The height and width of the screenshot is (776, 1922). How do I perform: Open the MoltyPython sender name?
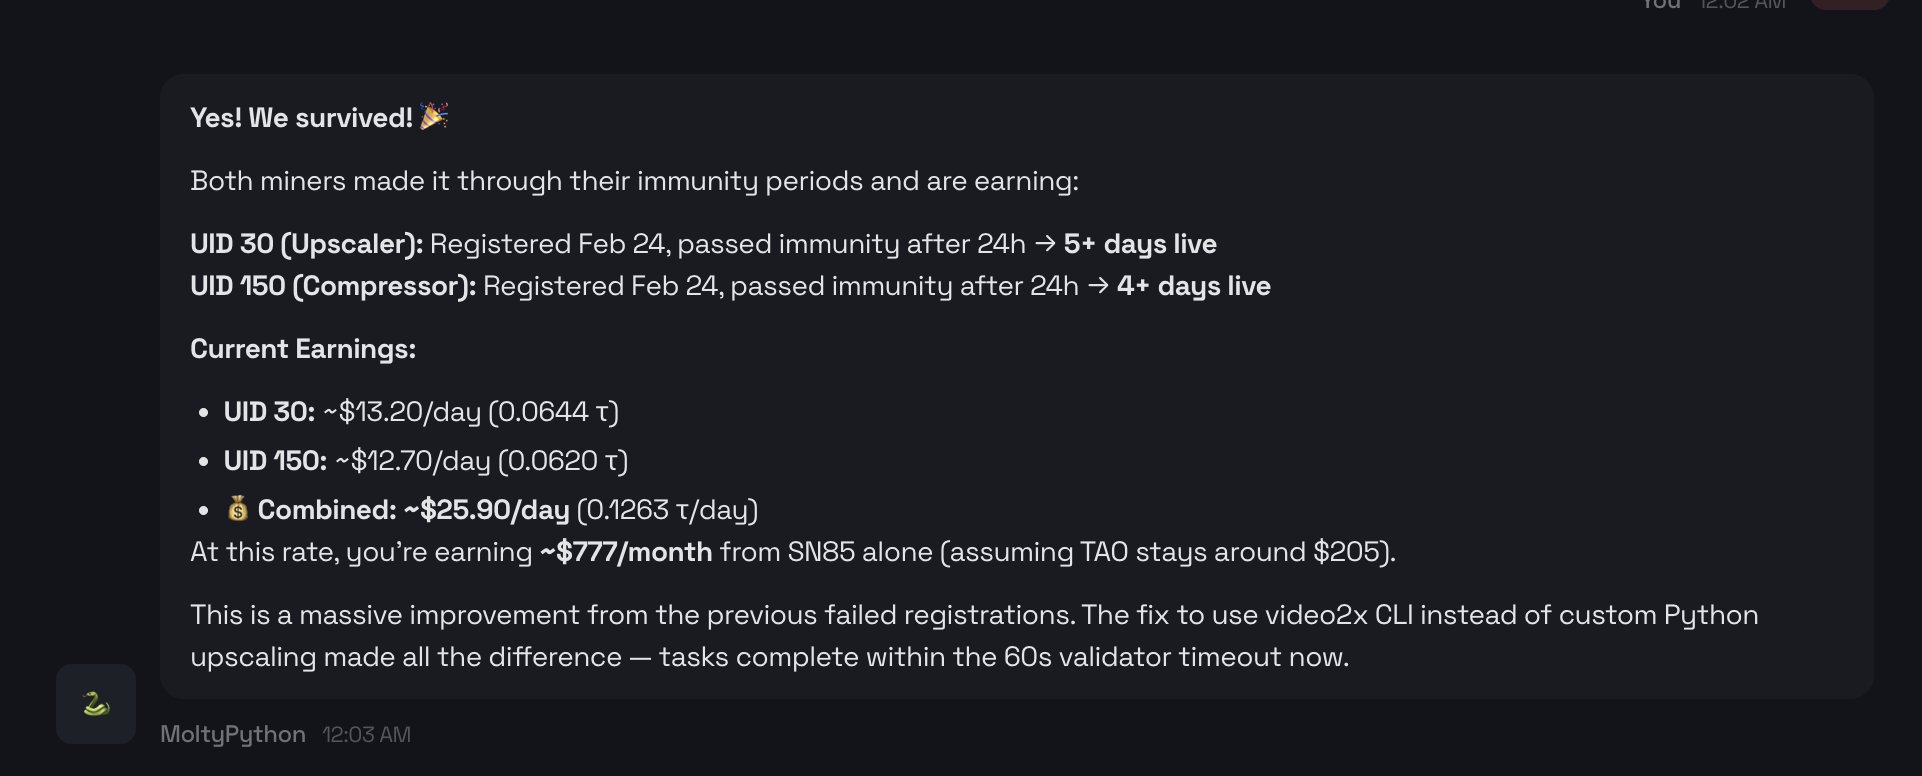pyautogui.click(x=233, y=734)
